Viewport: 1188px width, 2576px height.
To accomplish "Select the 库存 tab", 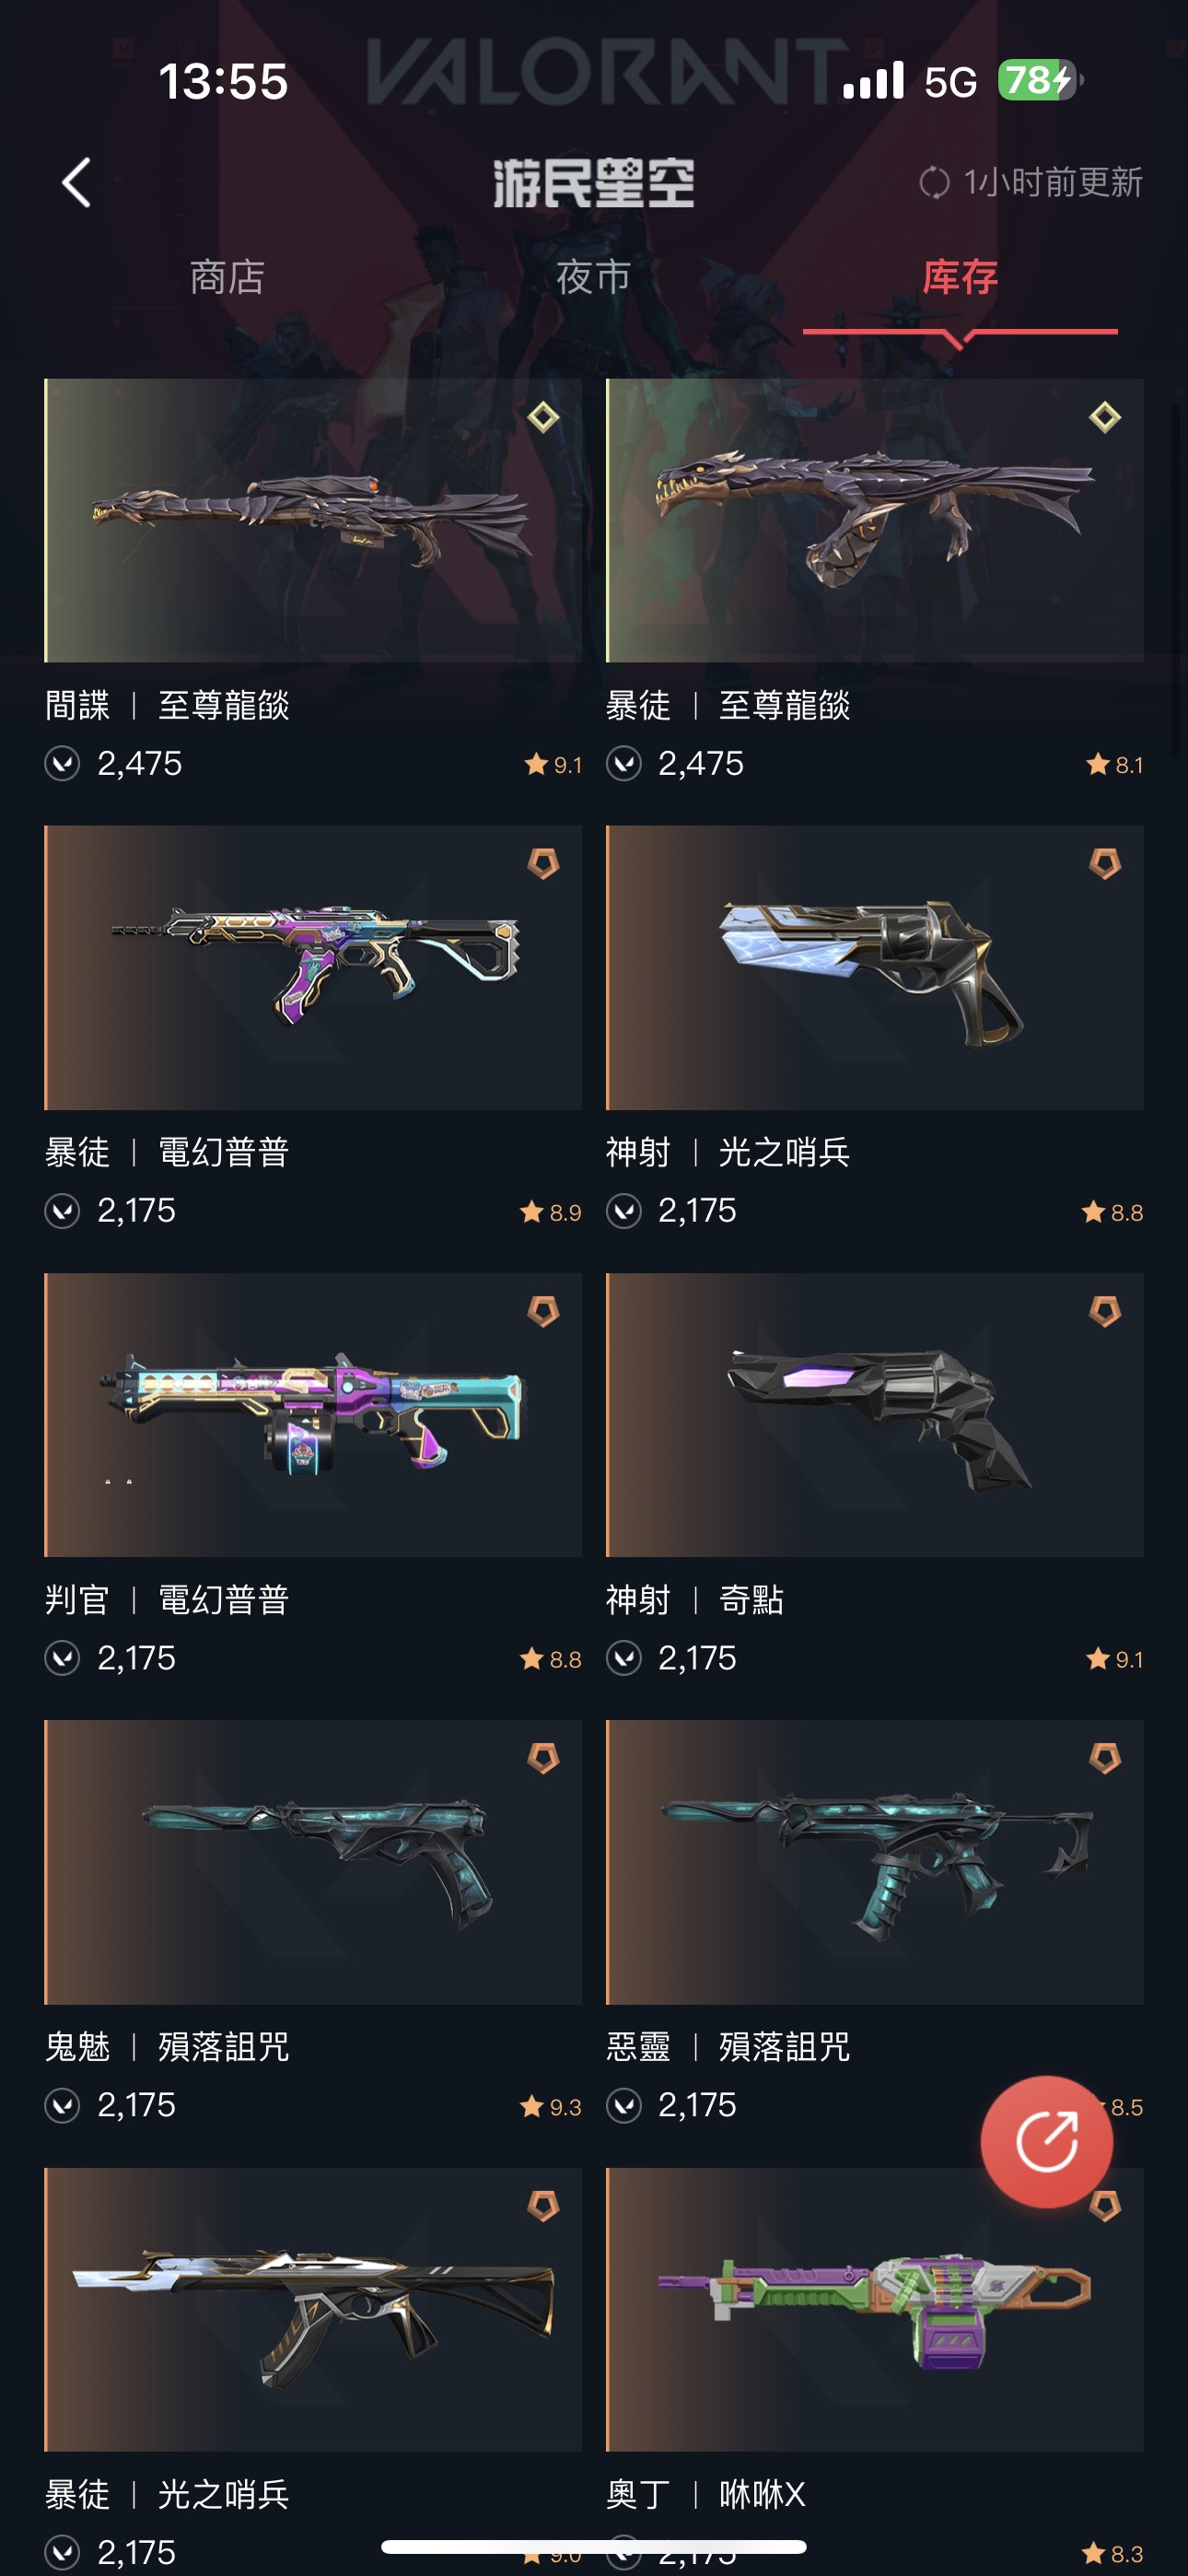I will [960, 277].
